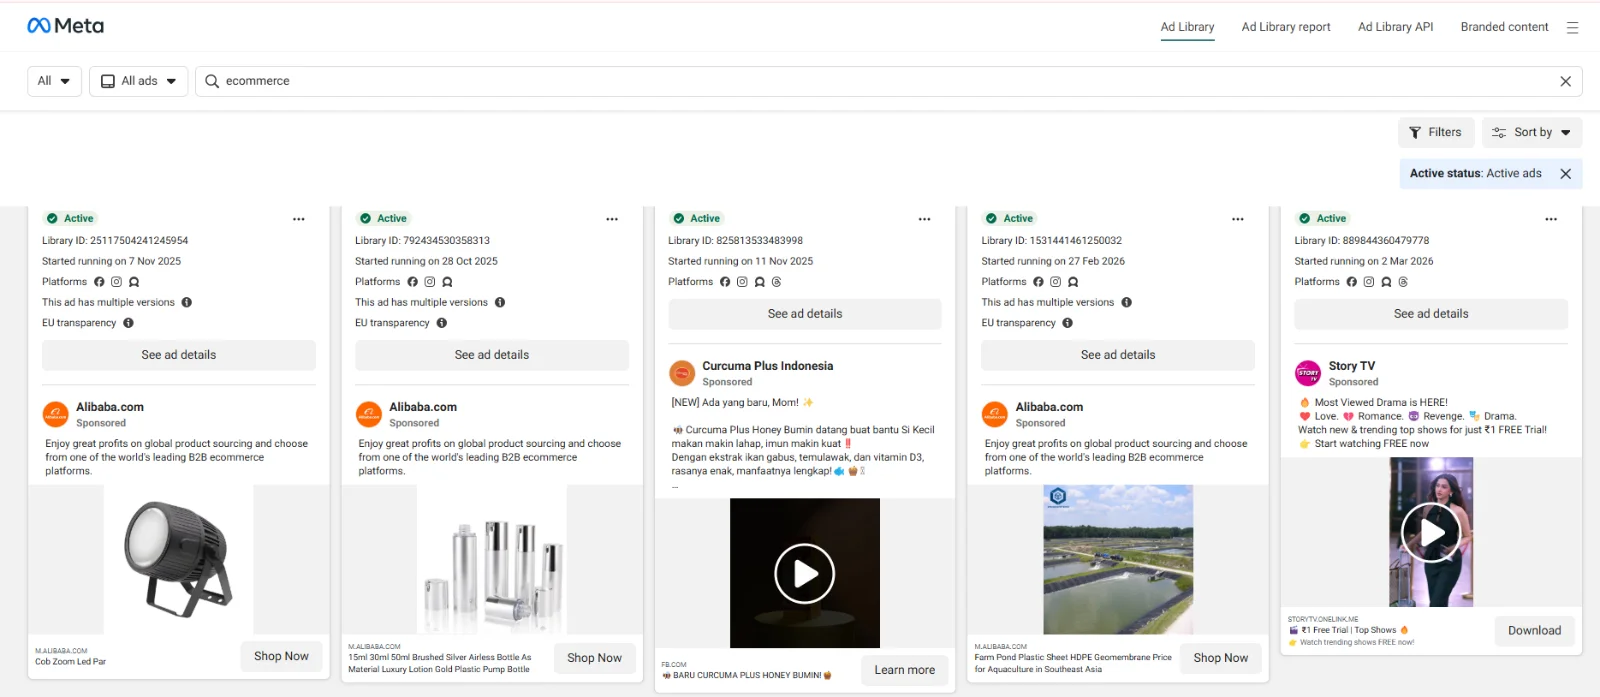Click the Audience Network icon in airless bottle ad
This screenshot has width=1600, height=697.
[x=447, y=282]
